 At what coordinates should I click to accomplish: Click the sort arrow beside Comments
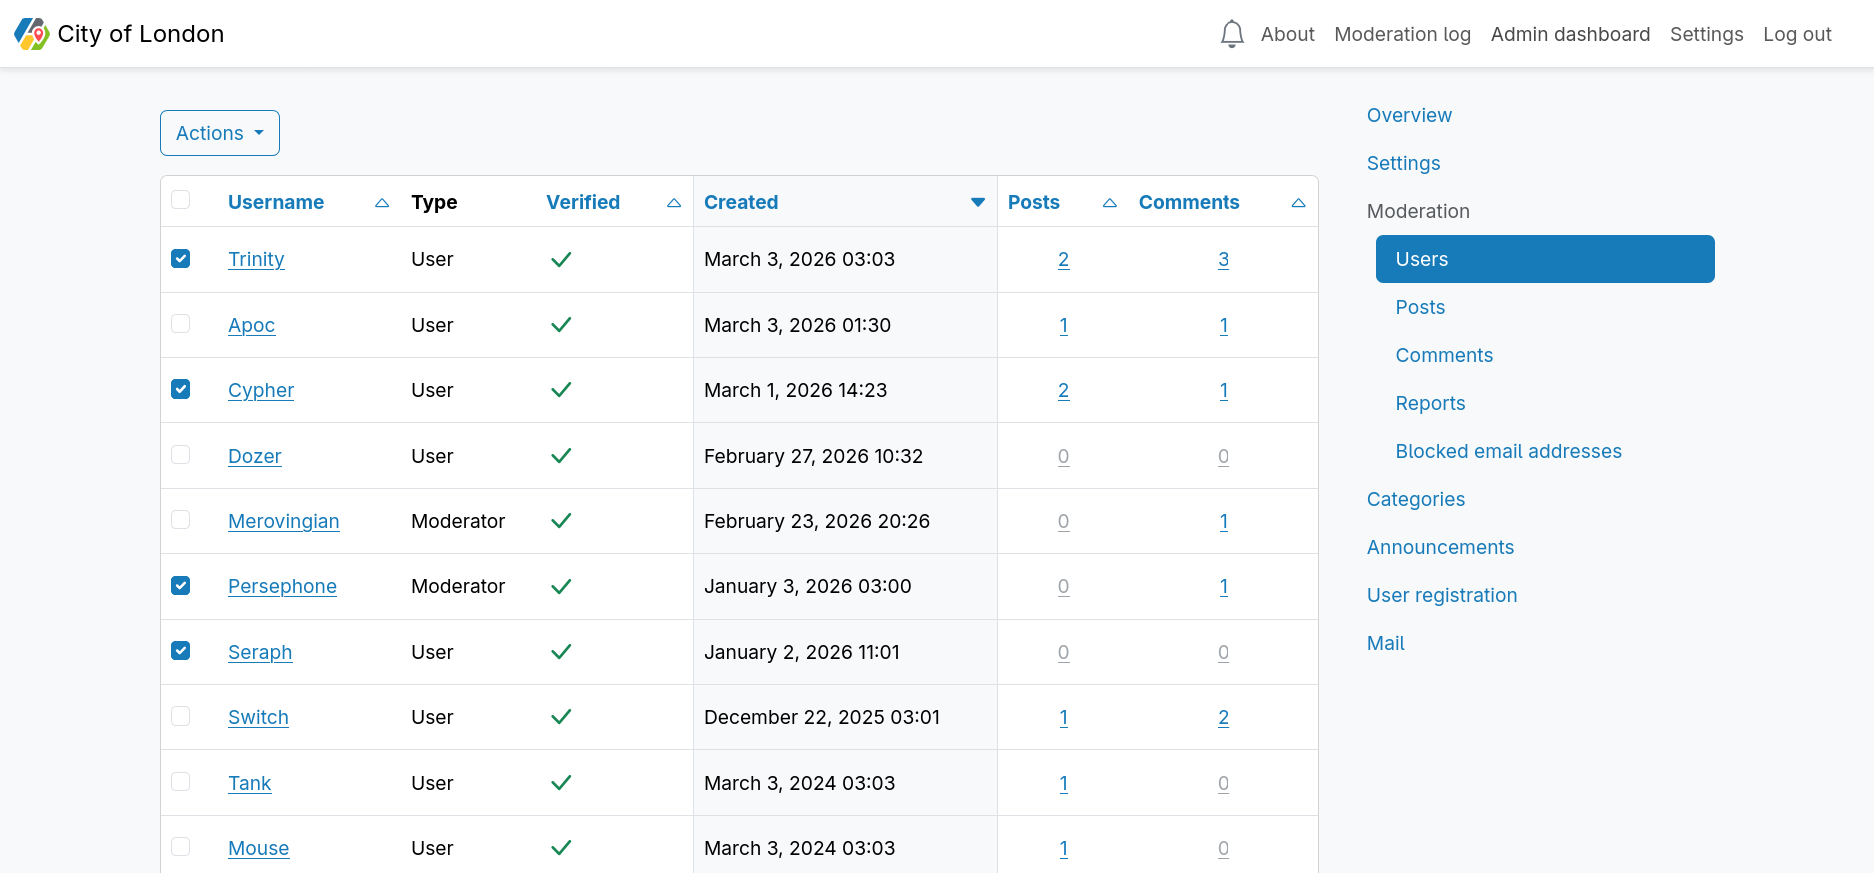pos(1298,203)
